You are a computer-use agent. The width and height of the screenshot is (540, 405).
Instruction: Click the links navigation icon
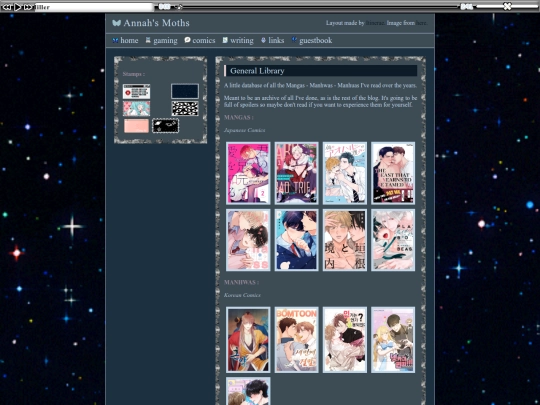point(263,40)
